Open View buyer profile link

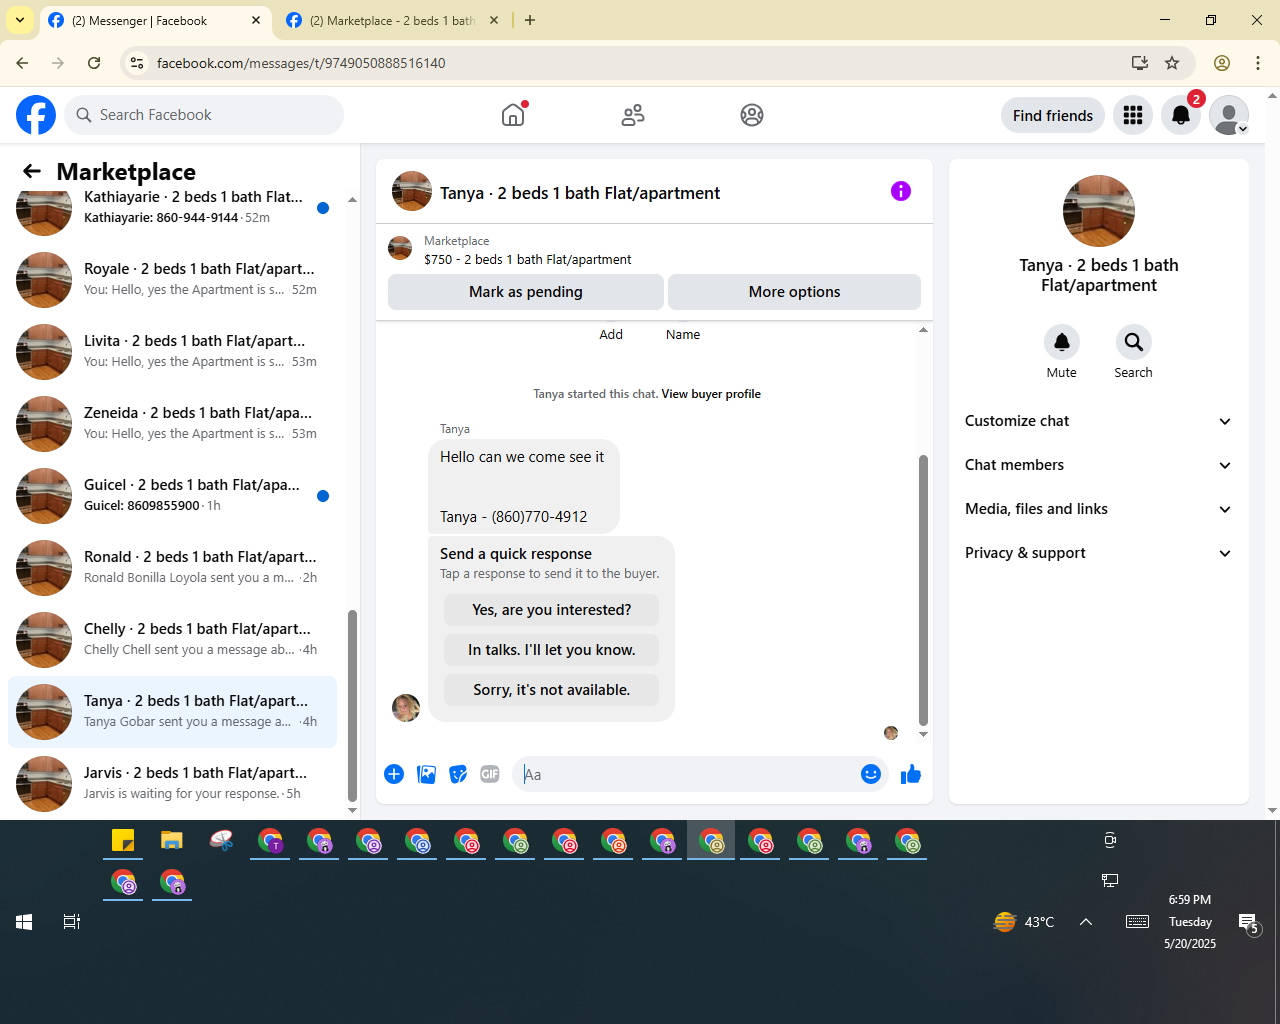tap(711, 394)
